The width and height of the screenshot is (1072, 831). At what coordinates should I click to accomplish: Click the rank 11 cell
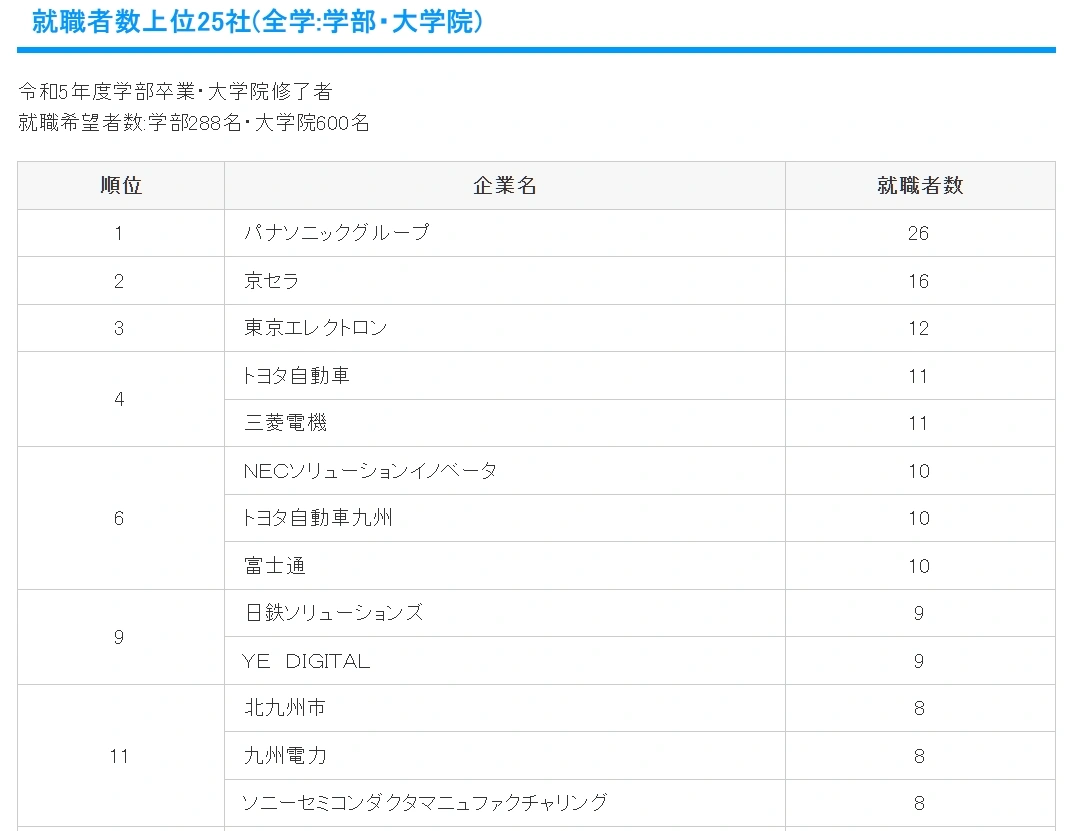119,756
